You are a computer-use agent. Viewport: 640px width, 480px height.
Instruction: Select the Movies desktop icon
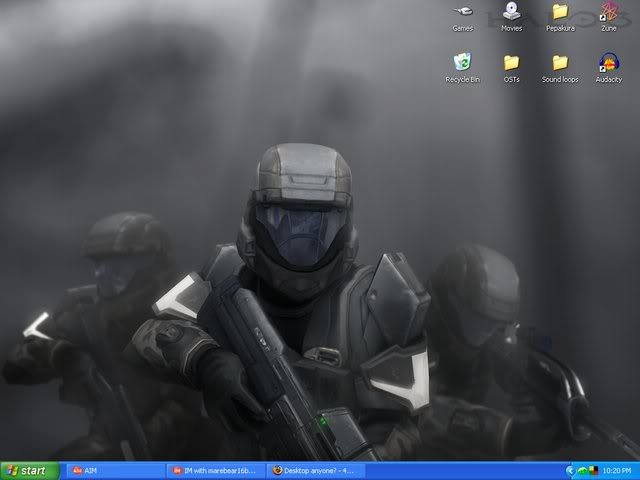tap(511, 18)
